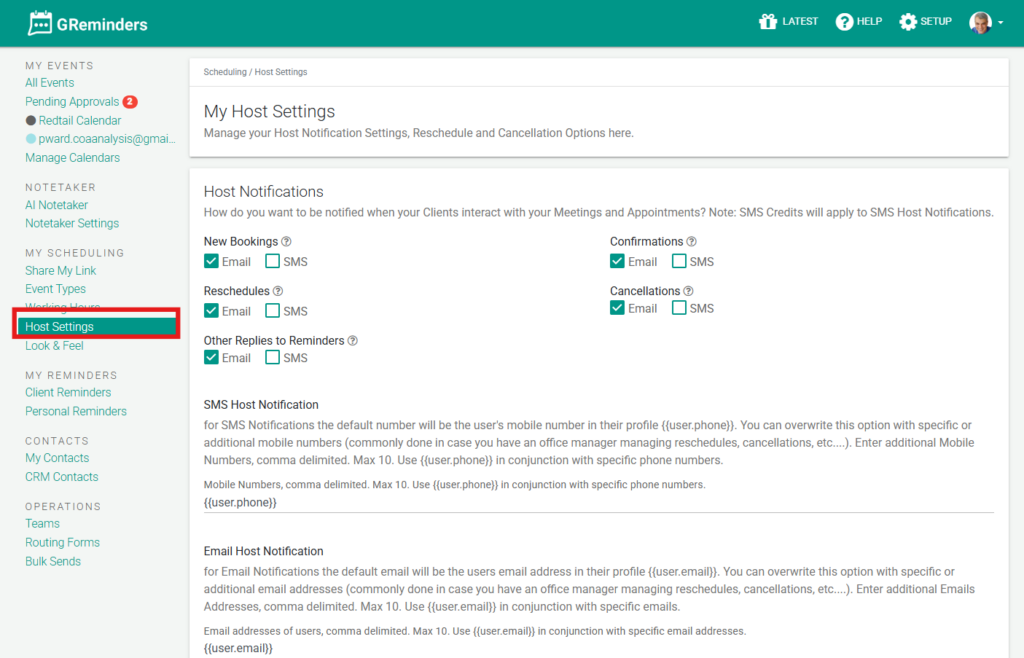Open Pending Approvals with badge
The image size is (1024, 658).
pos(72,102)
